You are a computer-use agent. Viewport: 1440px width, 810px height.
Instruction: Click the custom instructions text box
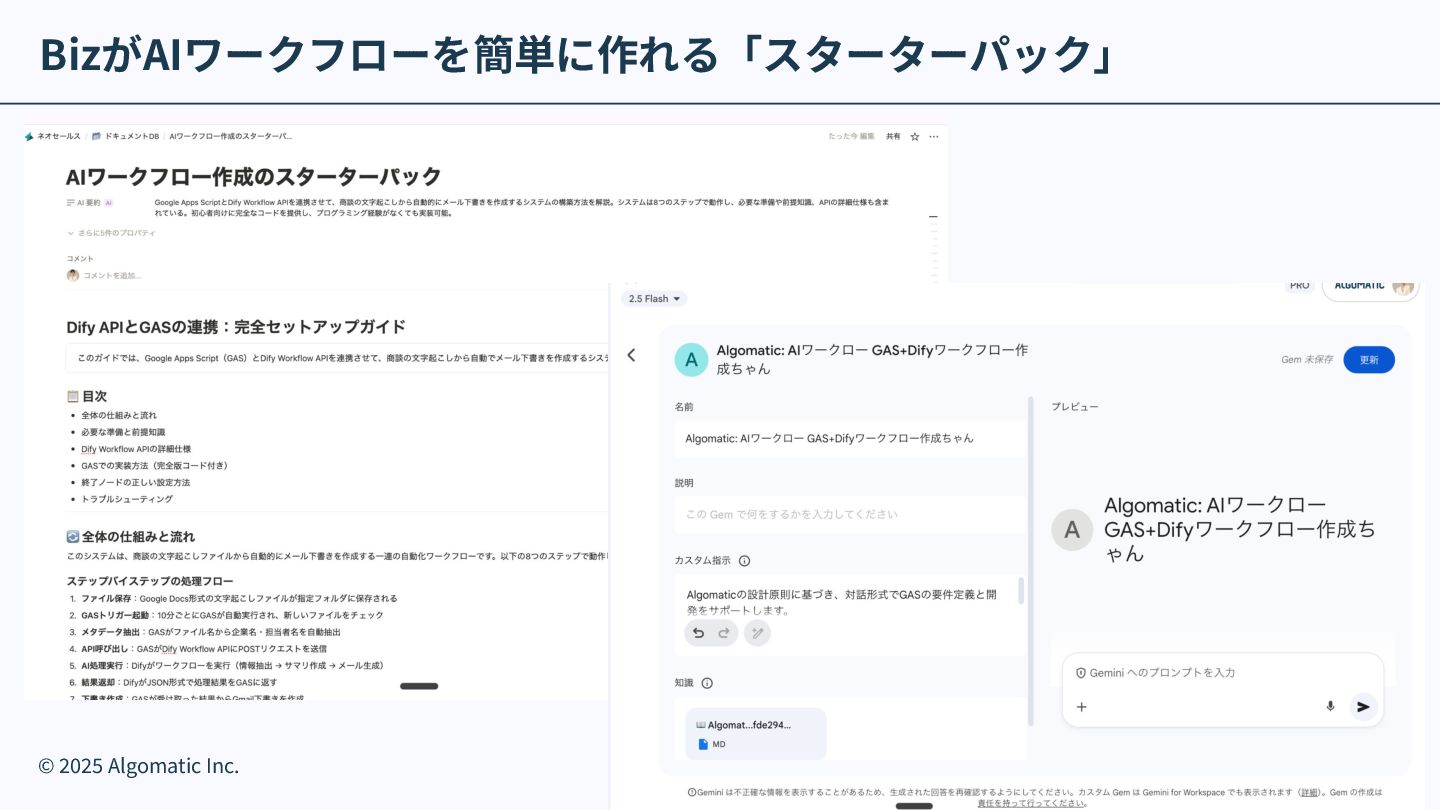[x=851, y=615]
